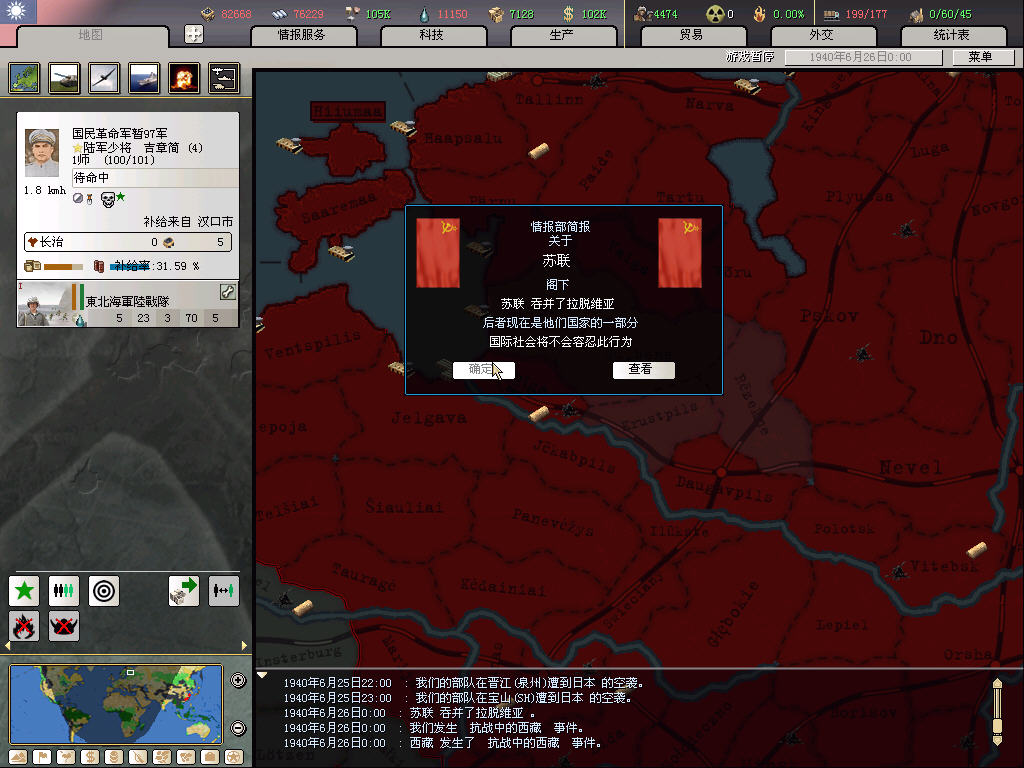Open the 生产 tab

click(x=562, y=35)
